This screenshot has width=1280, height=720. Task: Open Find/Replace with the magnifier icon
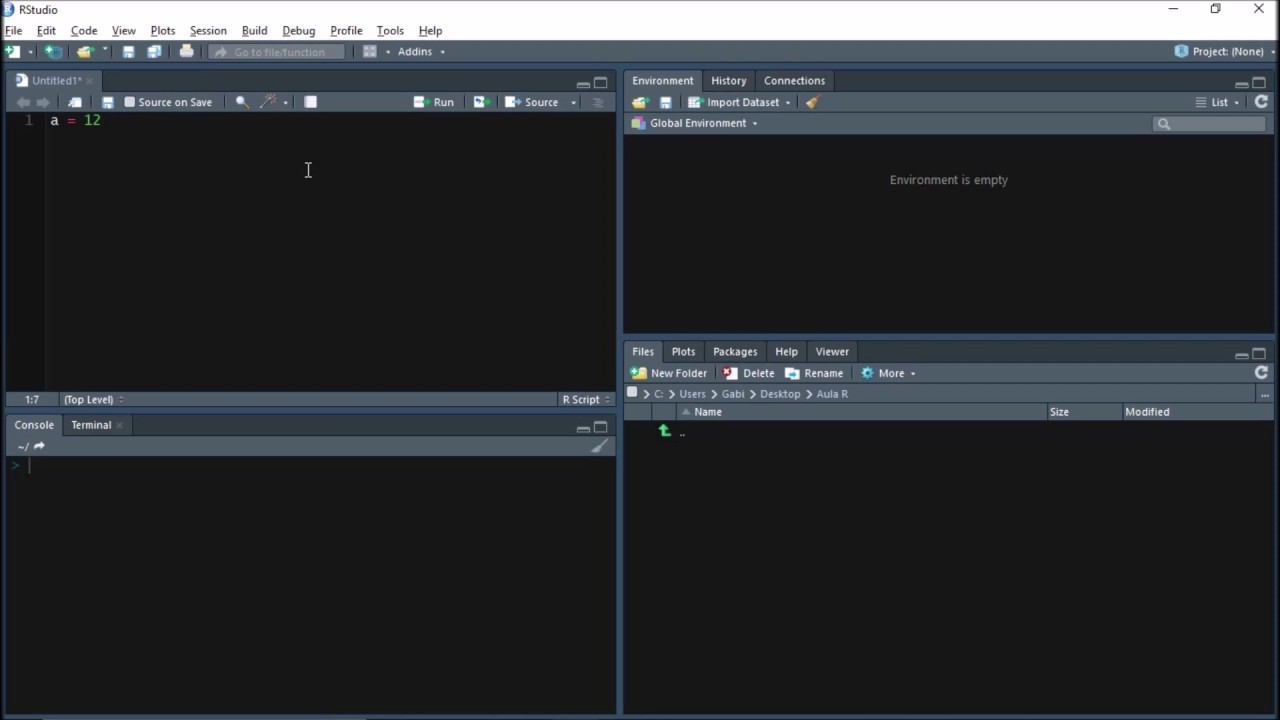click(x=242, y=102)
